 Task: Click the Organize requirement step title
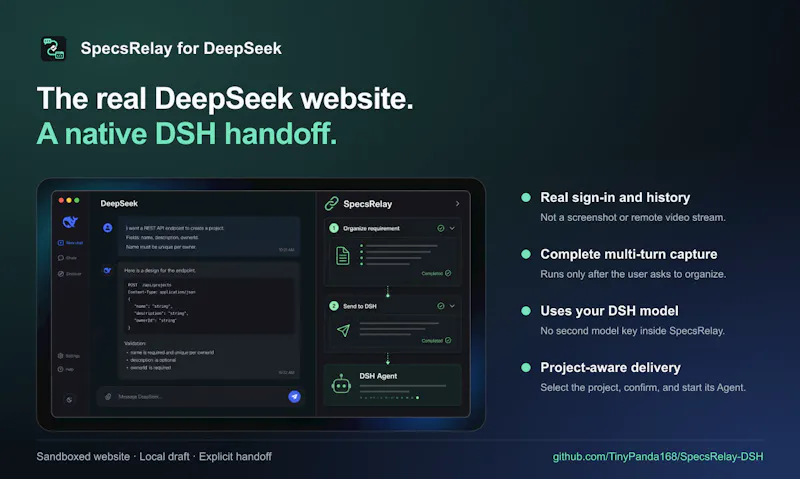pyautogui.click(x=371, y=229)
